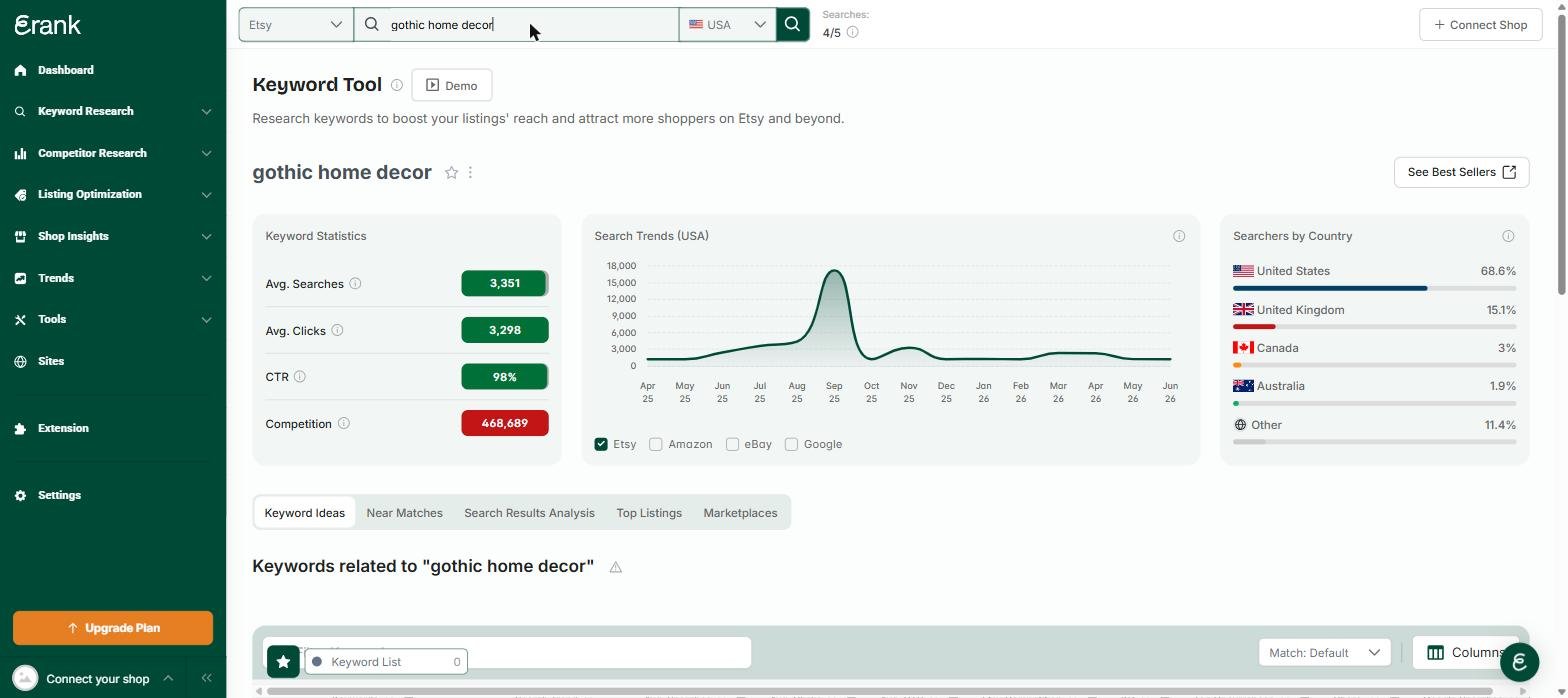This screenshot has width=1568, height=698.
Task: Click green star Keyword List button
Action: point(283,661)
